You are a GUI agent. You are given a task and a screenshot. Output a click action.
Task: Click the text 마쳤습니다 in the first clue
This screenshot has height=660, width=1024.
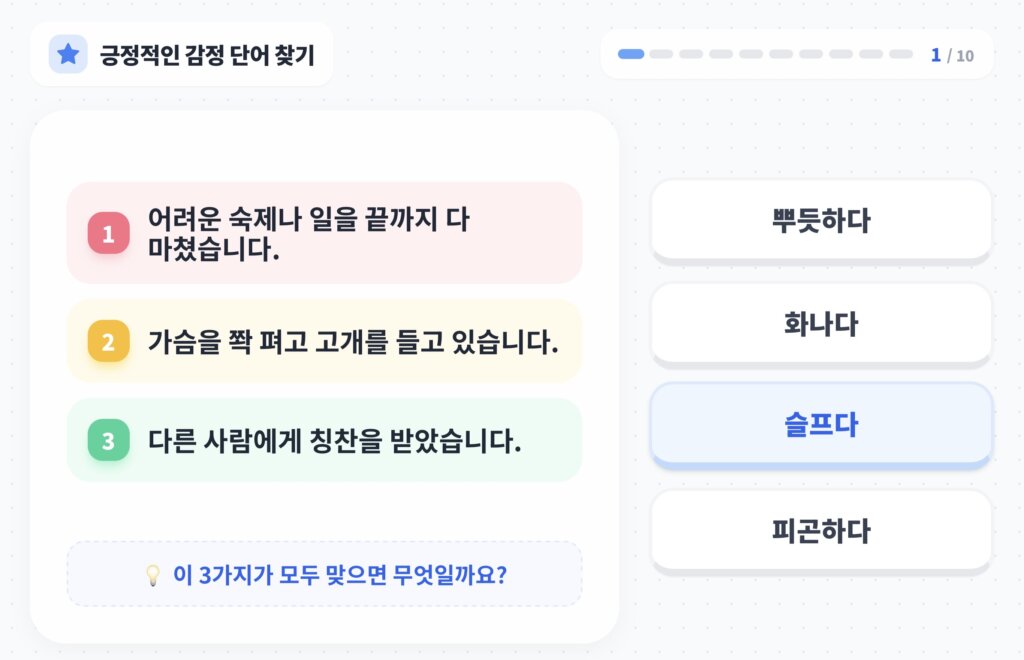pos(214,249)
